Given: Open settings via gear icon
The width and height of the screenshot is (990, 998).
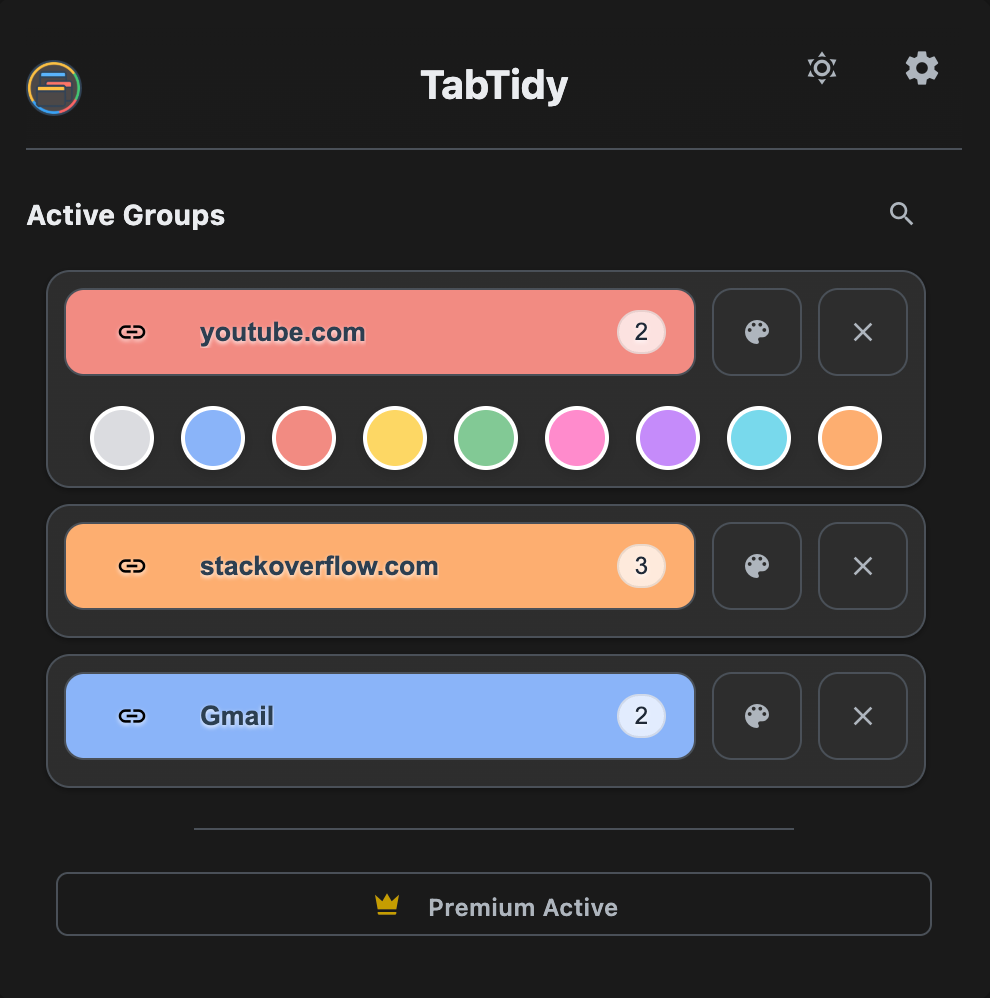Looking at the screenshot, I should pyautogui.click(x=921, y=68).
